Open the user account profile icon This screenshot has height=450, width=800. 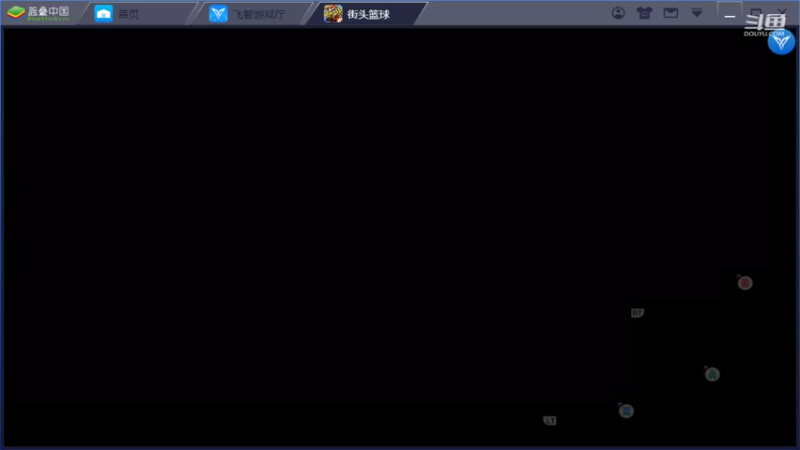[x=618, y=13]
